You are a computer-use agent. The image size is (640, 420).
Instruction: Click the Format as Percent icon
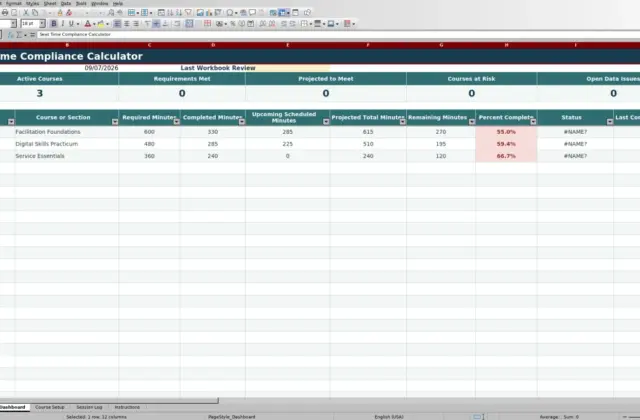pos(233,24)
